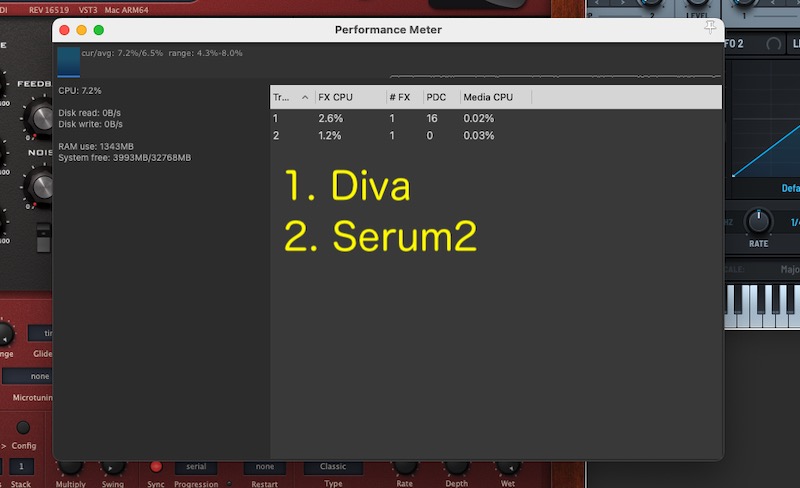Image resolution: width=800 pixels, height=488 pixels.
Task: Click the 1.2% FX CPU value
Action: tap(330, 136)
